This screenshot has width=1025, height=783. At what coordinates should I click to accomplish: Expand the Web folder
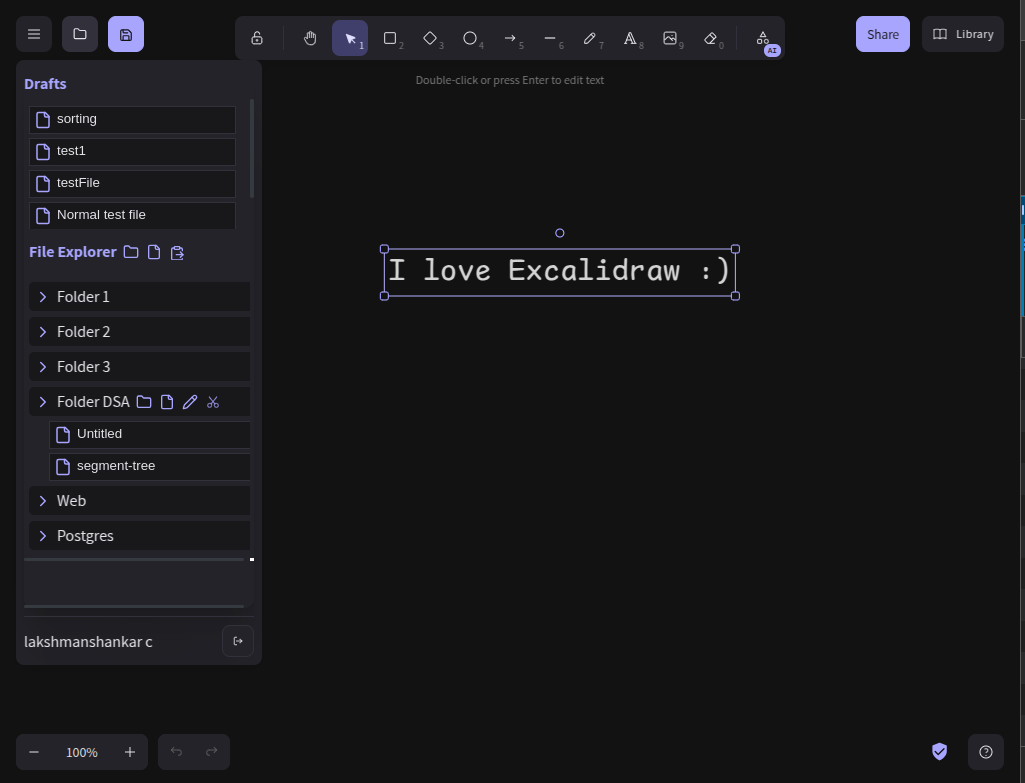140,501
